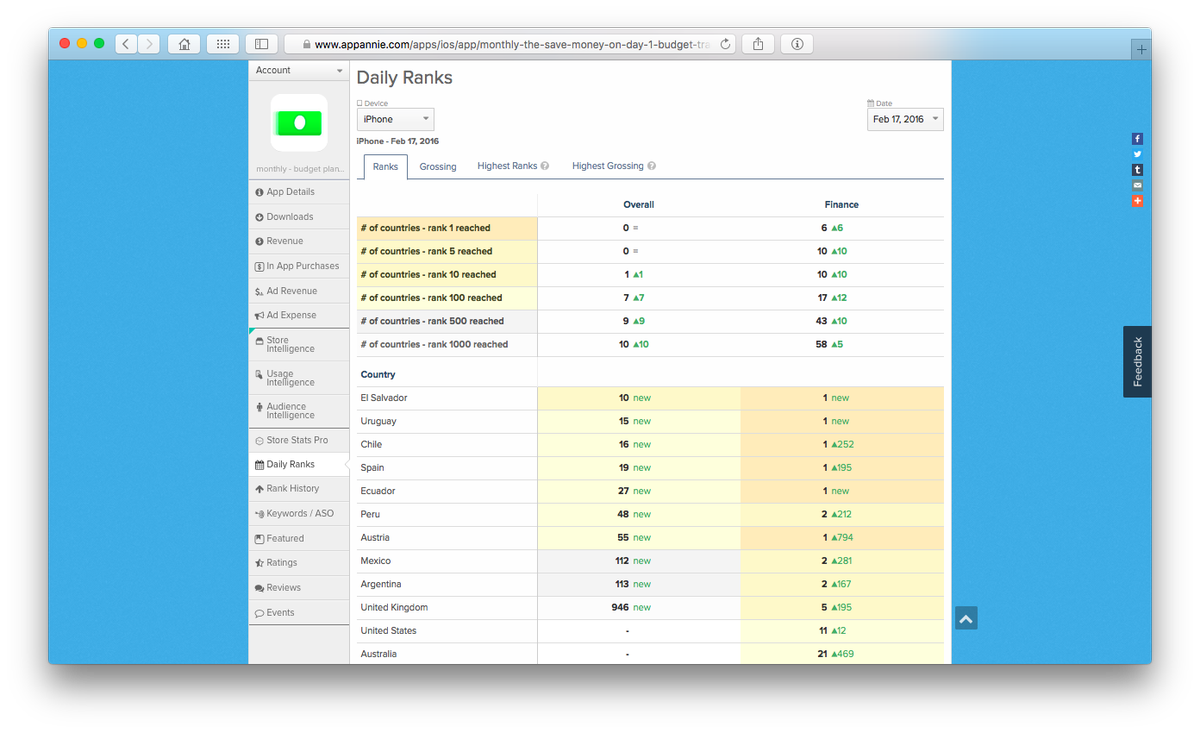This screenshot has height=733, width=1200.
Task: Click the Chile country row
Action: pyautogui.click(x=650, y=444)
